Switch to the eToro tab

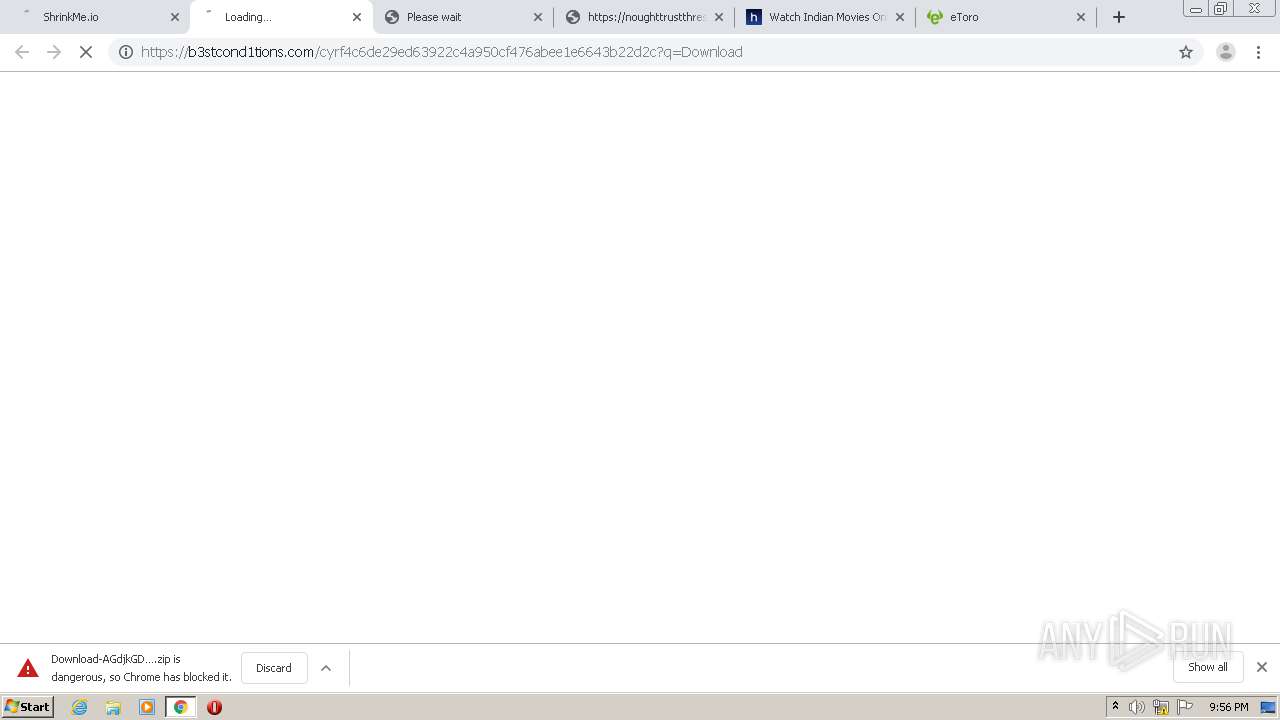(1006, 17)
